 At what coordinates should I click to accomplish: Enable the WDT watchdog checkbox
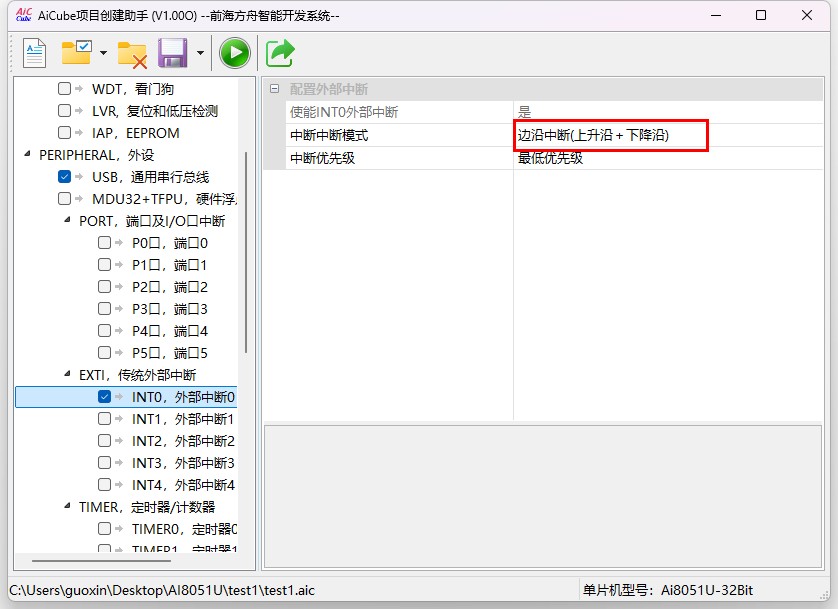coord(64,88)
